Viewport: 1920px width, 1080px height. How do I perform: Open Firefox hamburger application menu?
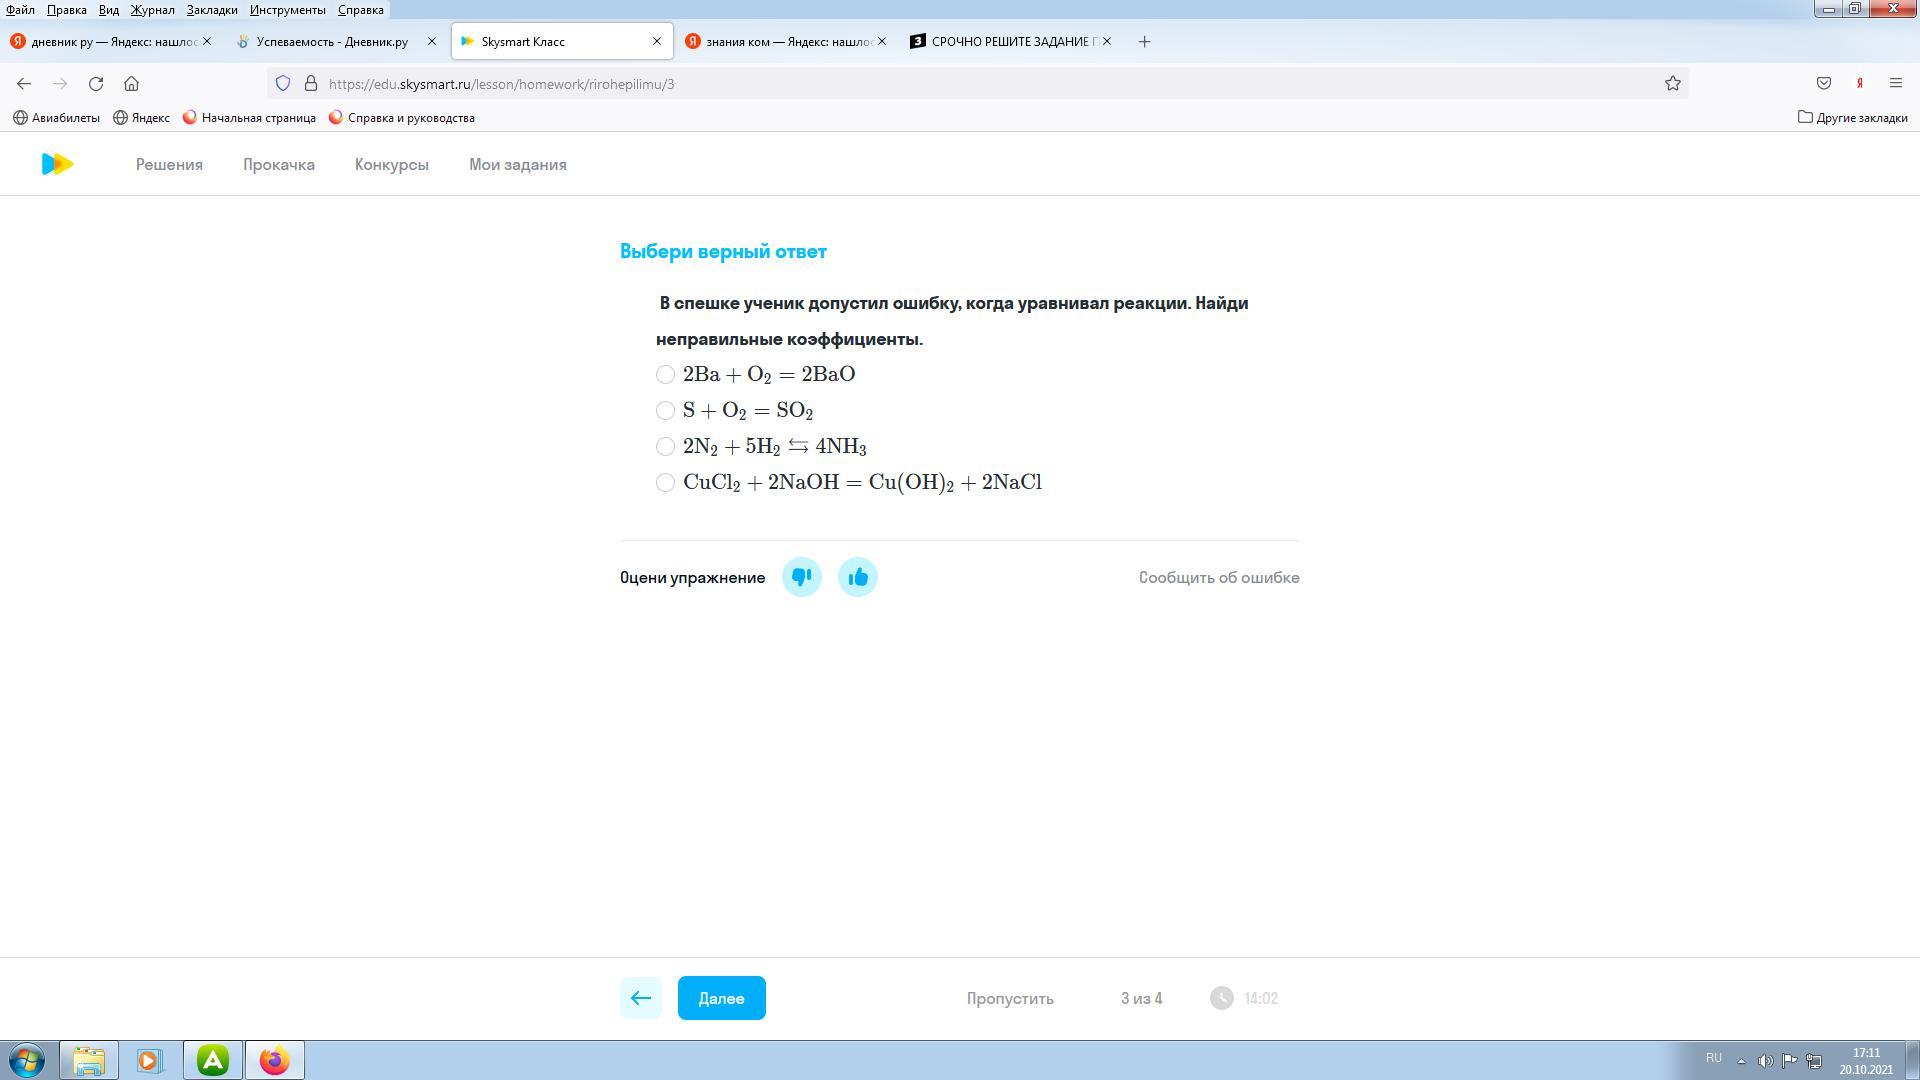[x=1895, y=84]
